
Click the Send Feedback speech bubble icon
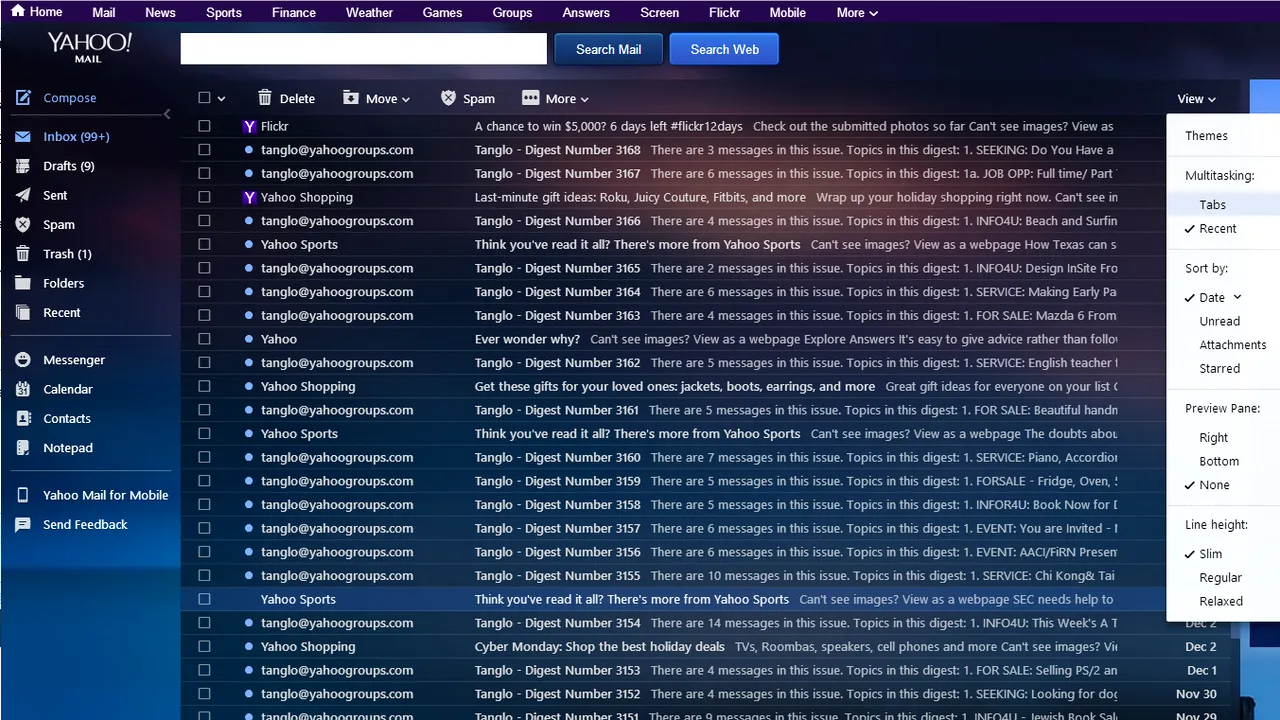(23, 525)
